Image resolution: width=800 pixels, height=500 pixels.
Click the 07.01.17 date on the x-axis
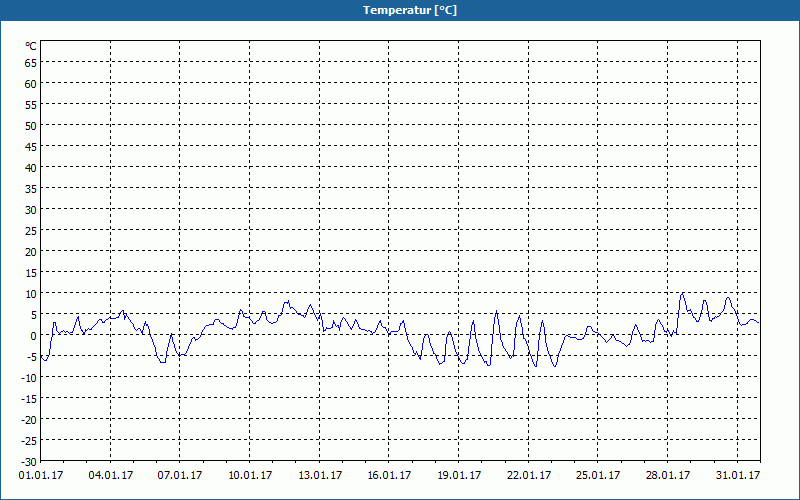(x=180, y=476)
